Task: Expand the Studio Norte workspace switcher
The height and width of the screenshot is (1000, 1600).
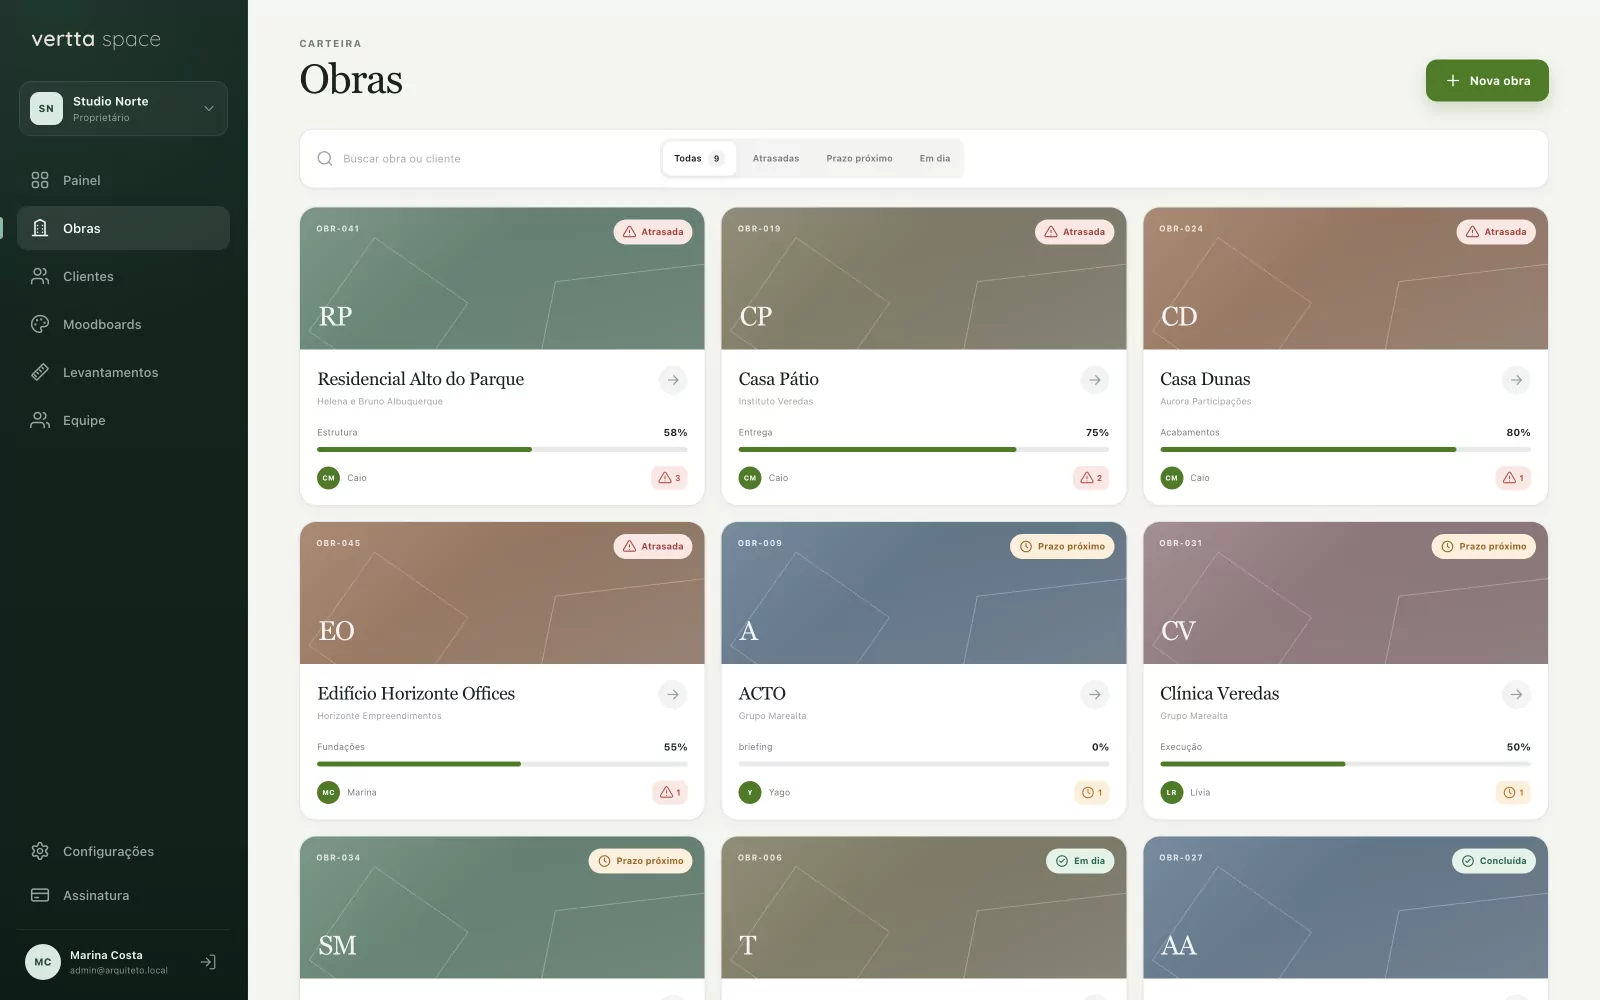Action: (x=123, y=108)
